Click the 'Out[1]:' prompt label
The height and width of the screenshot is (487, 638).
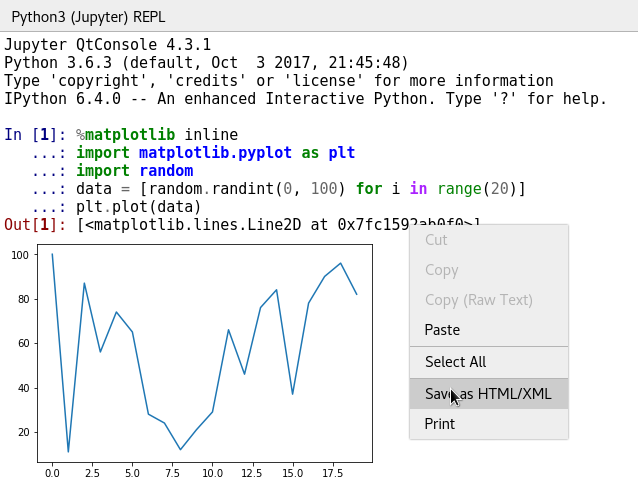(x=35, y=225)
